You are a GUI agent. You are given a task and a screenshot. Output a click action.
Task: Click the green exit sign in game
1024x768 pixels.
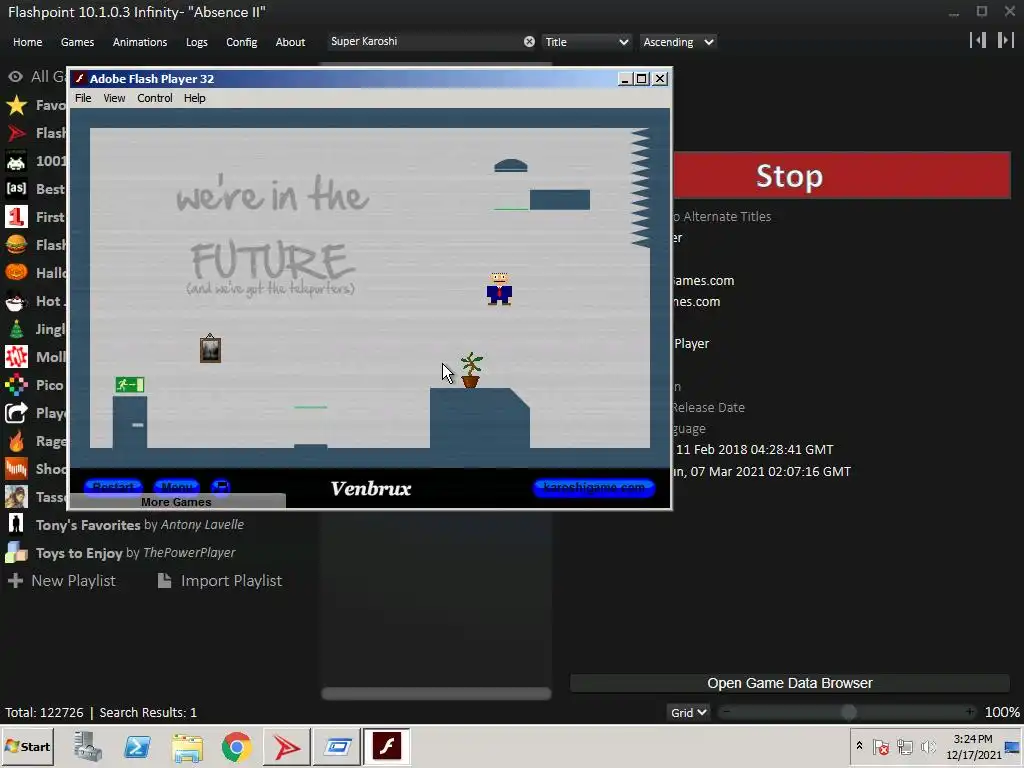coord(130,385)
